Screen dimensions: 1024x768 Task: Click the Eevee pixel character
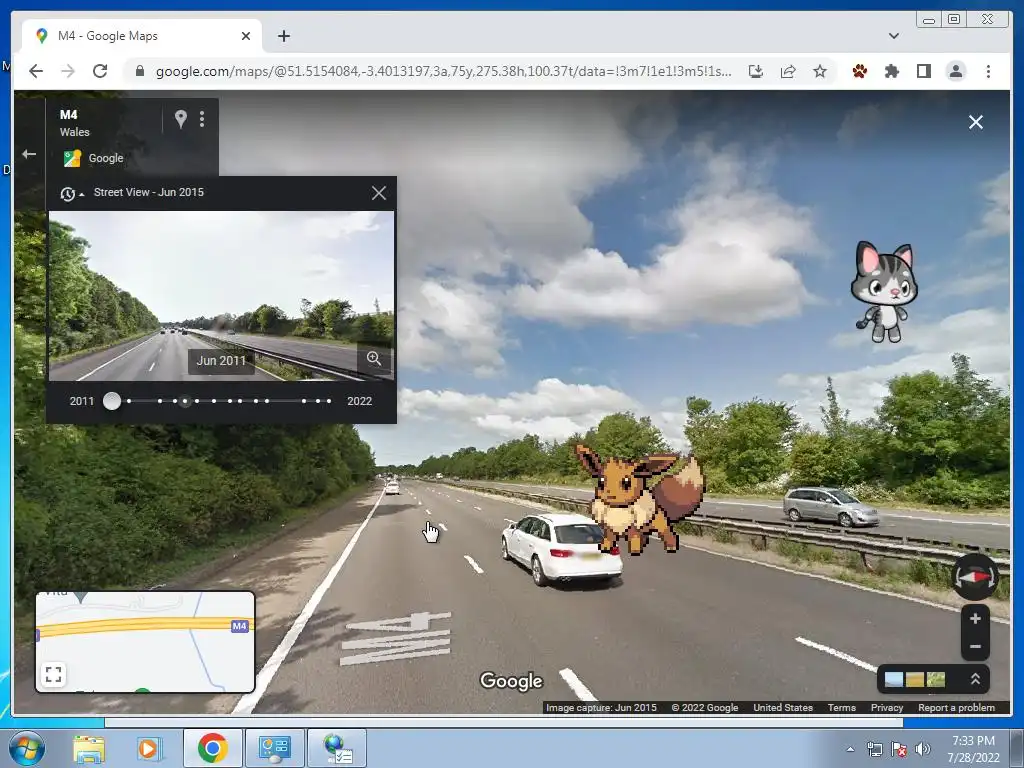click(x=640, y=500)
